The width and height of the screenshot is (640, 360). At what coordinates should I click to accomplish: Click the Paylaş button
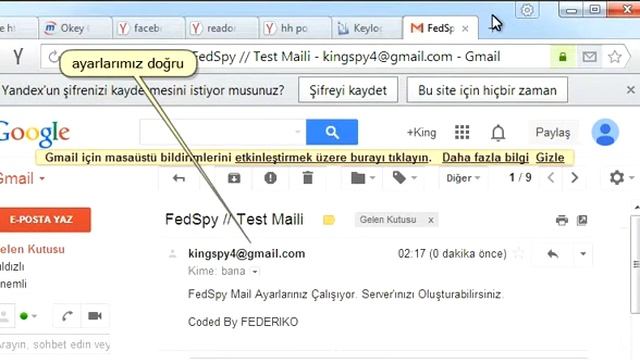(553, 132)
